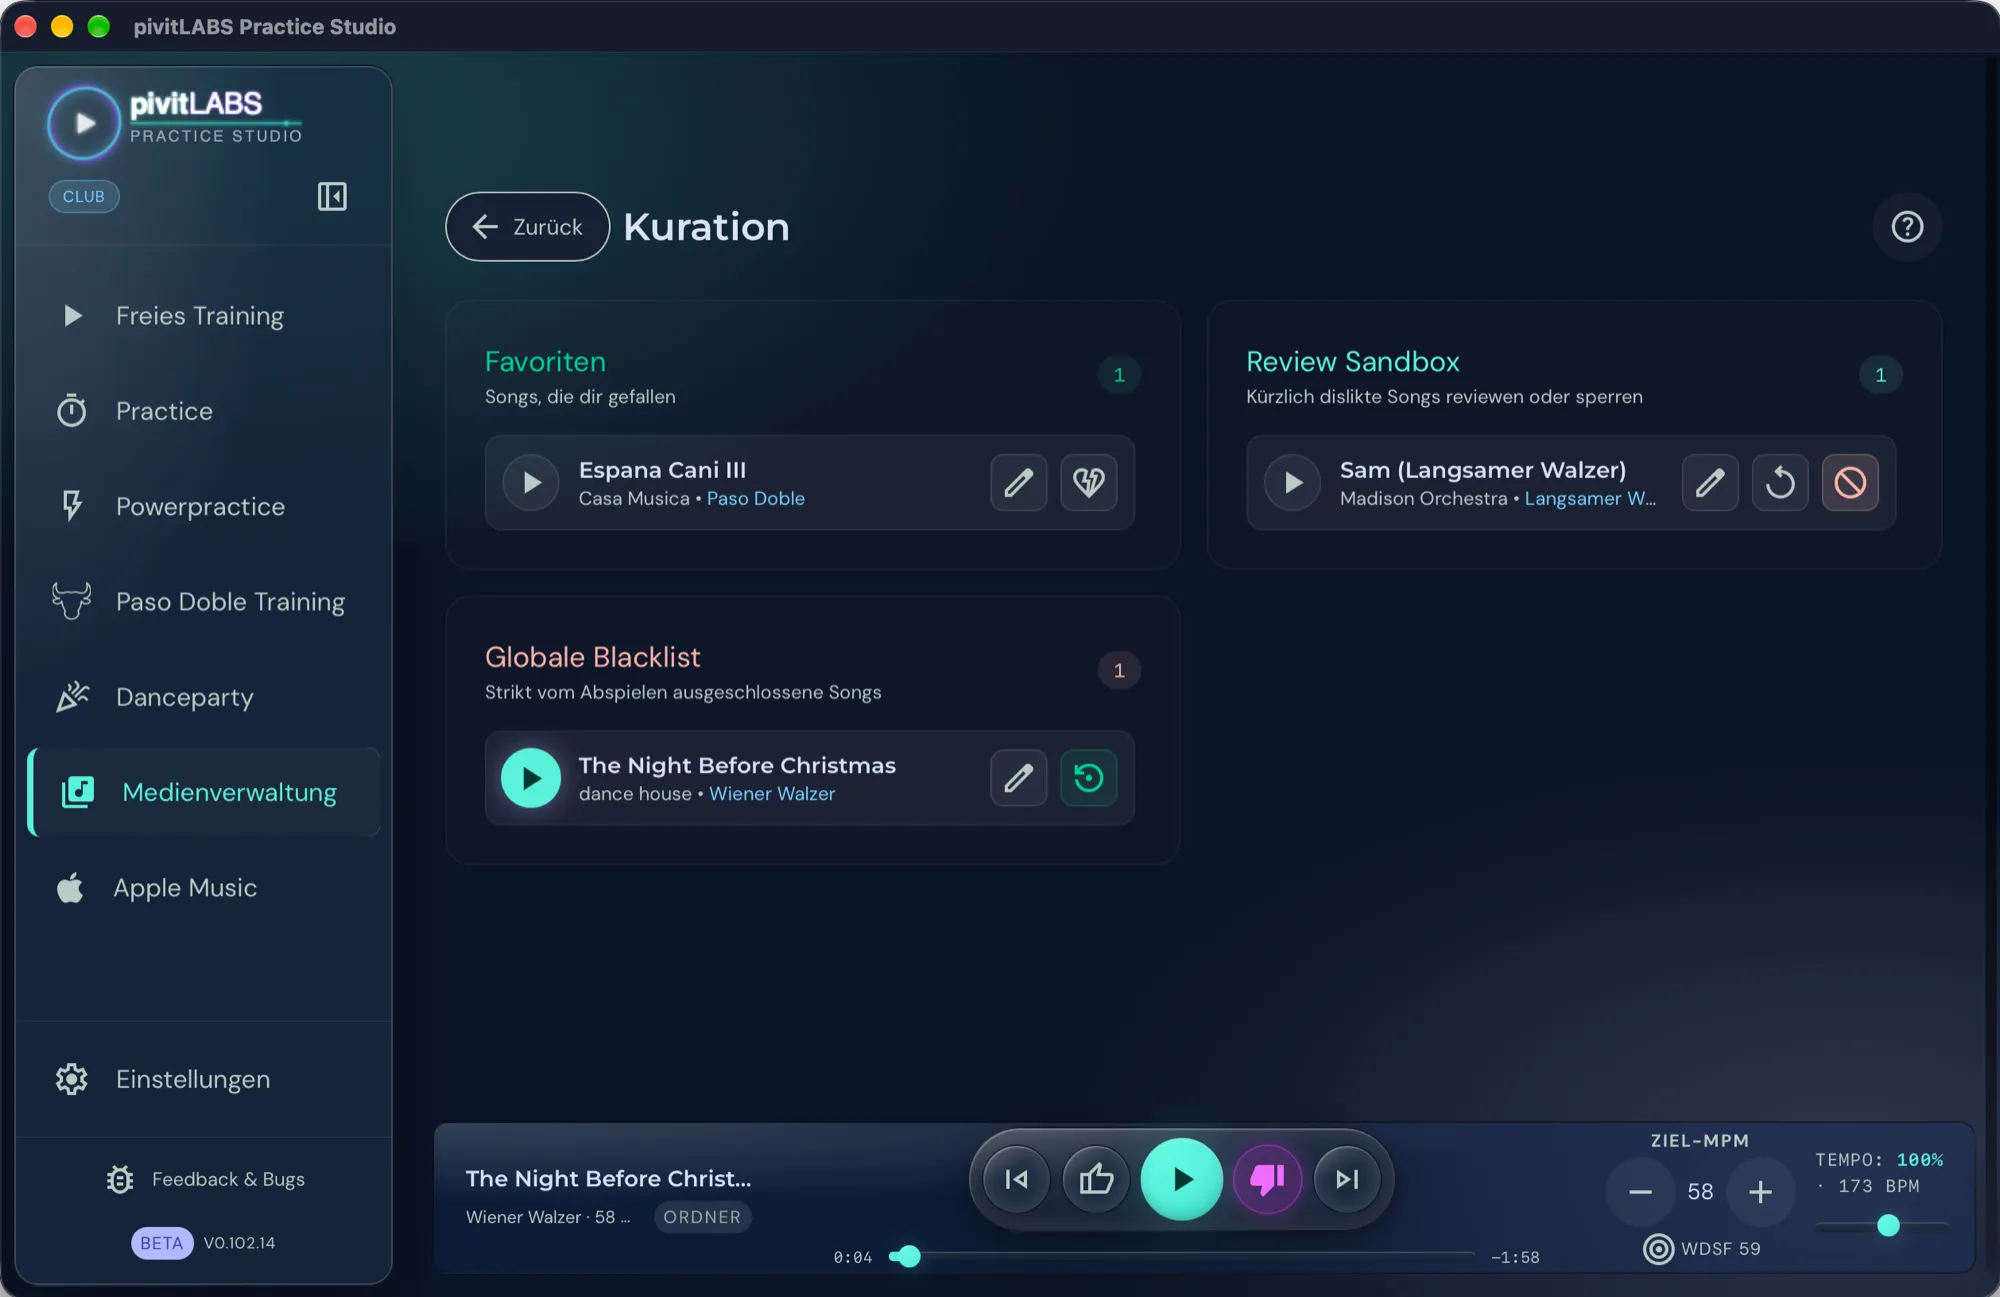Open Feedback & Bugs
This screenshot has width=2000, height=1297.
[x=205, y=1179]
